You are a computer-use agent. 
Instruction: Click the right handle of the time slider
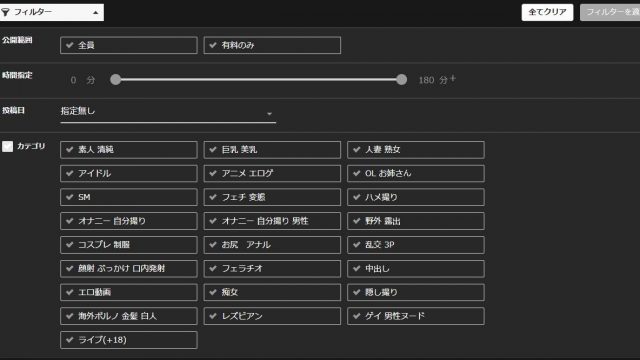click(402, 80)
